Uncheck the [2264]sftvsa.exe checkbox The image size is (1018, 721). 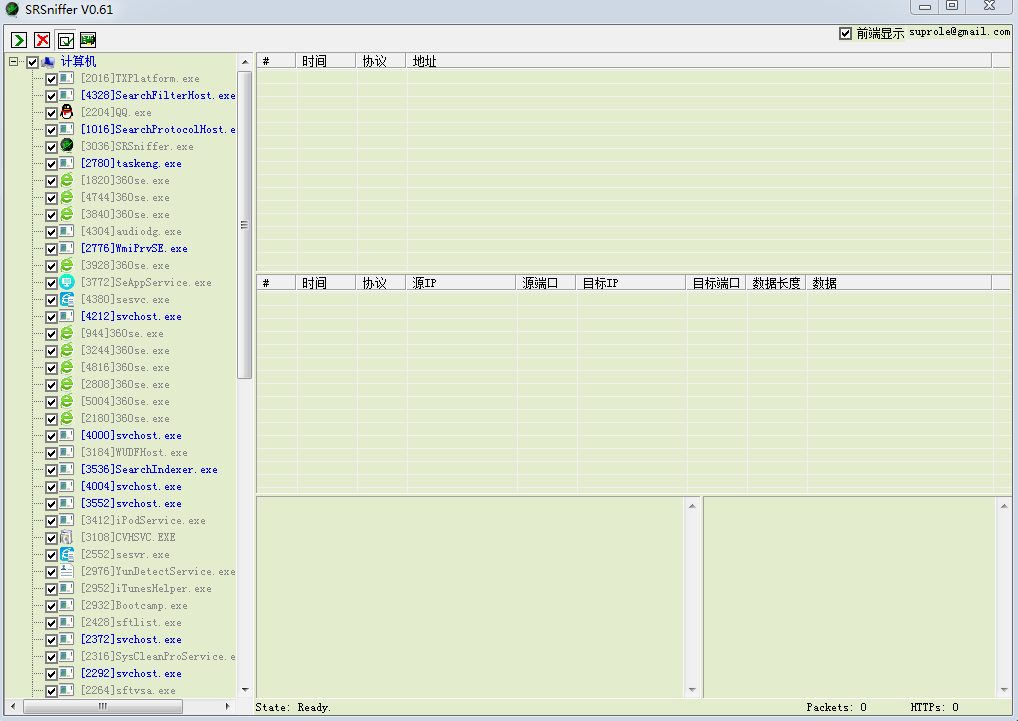pos(51,691)
